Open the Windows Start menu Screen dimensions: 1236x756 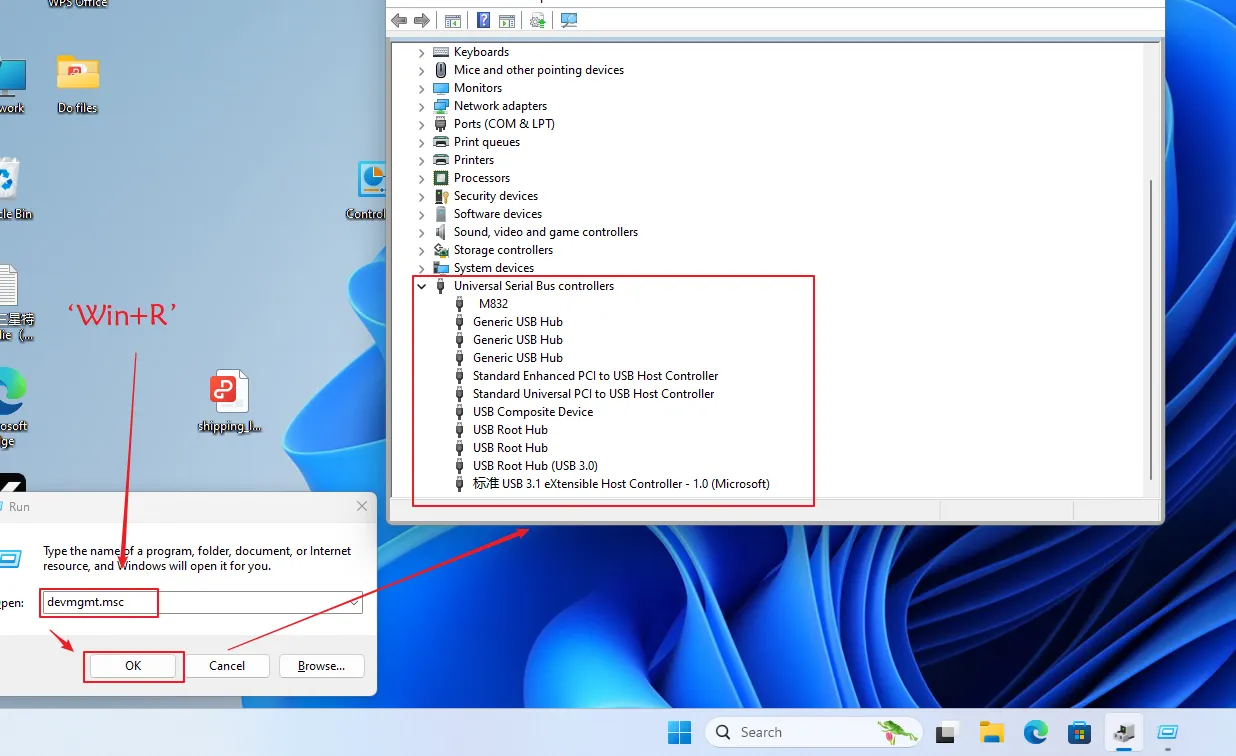680,733
